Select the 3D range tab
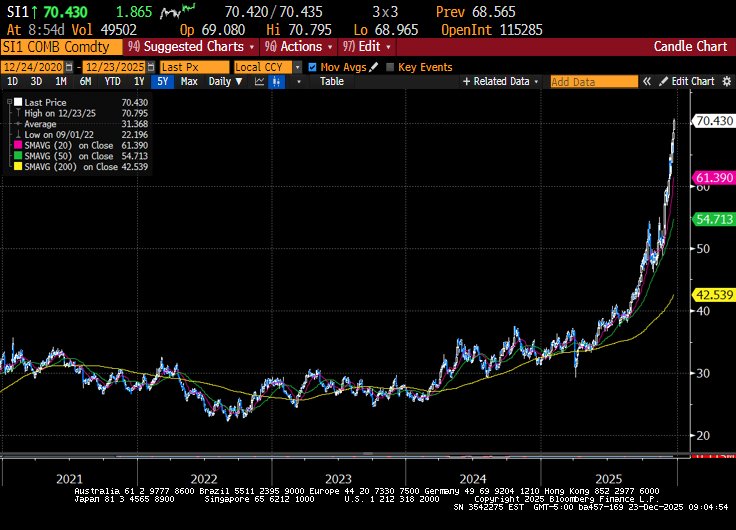Viewport: 736px width, 530px height. tap(36, 82)
